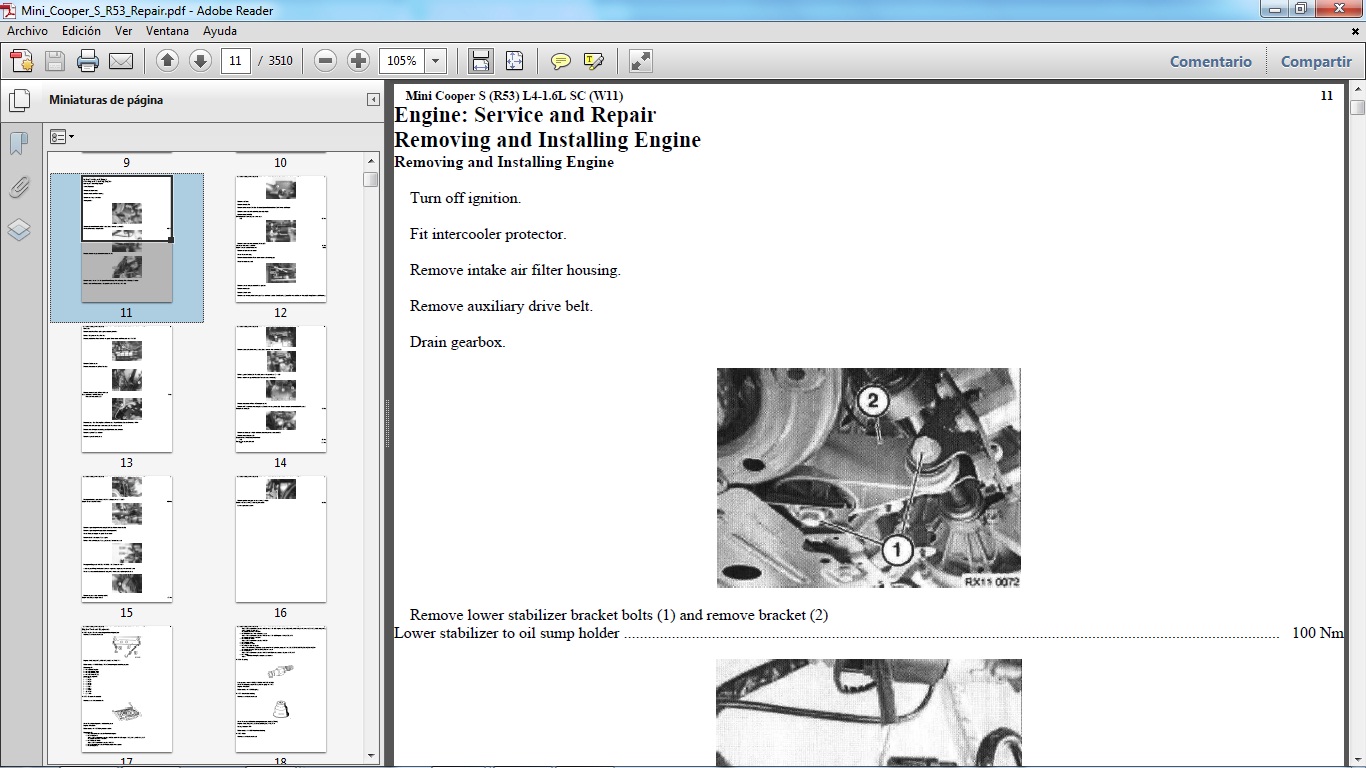Open the attachments paperclip panel icon
The image size is (1366, 768).
pyautogui.click(x=19, y=187)
